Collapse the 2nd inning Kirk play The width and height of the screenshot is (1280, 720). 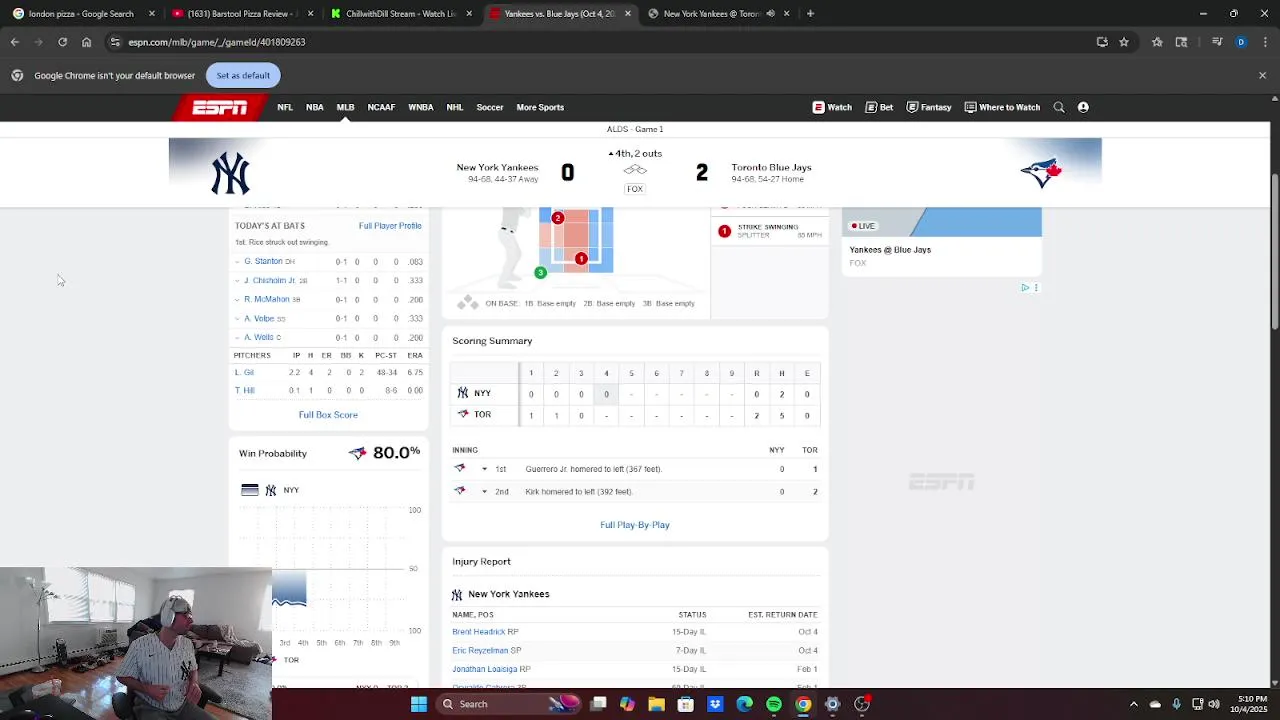pyautogui.click(x=484, y=492)
